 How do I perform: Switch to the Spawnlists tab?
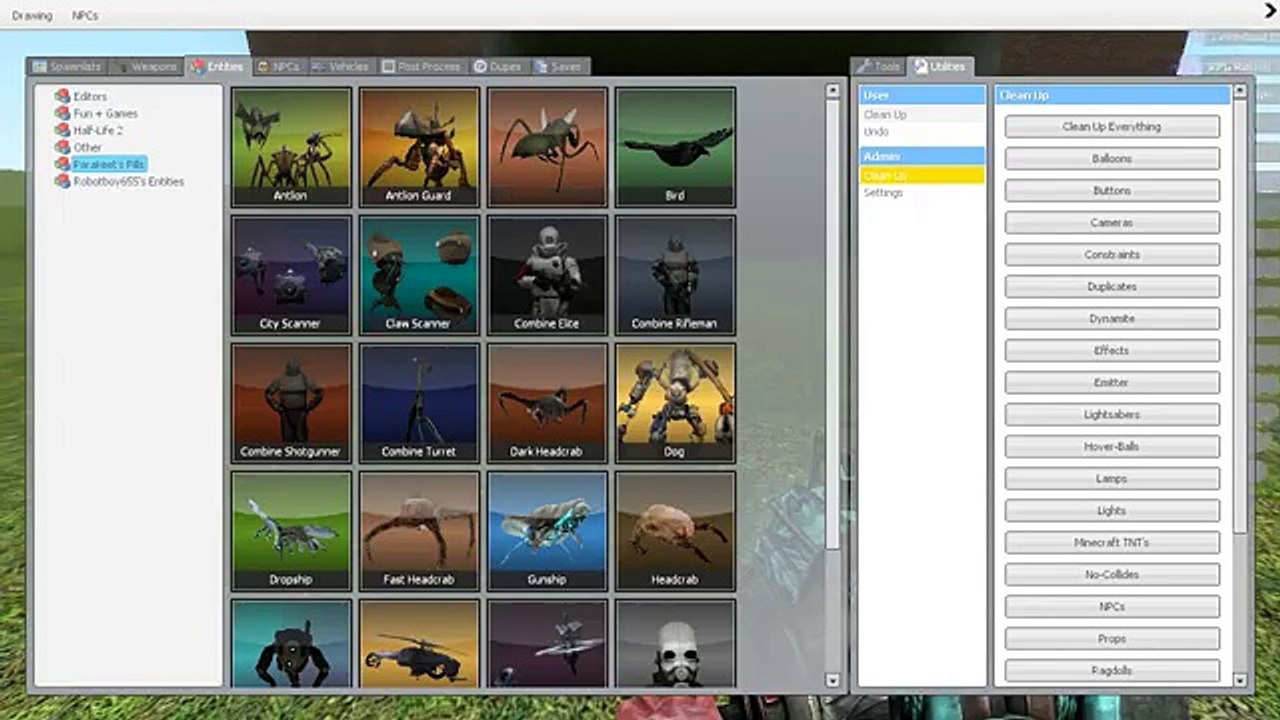pos(67,67)
